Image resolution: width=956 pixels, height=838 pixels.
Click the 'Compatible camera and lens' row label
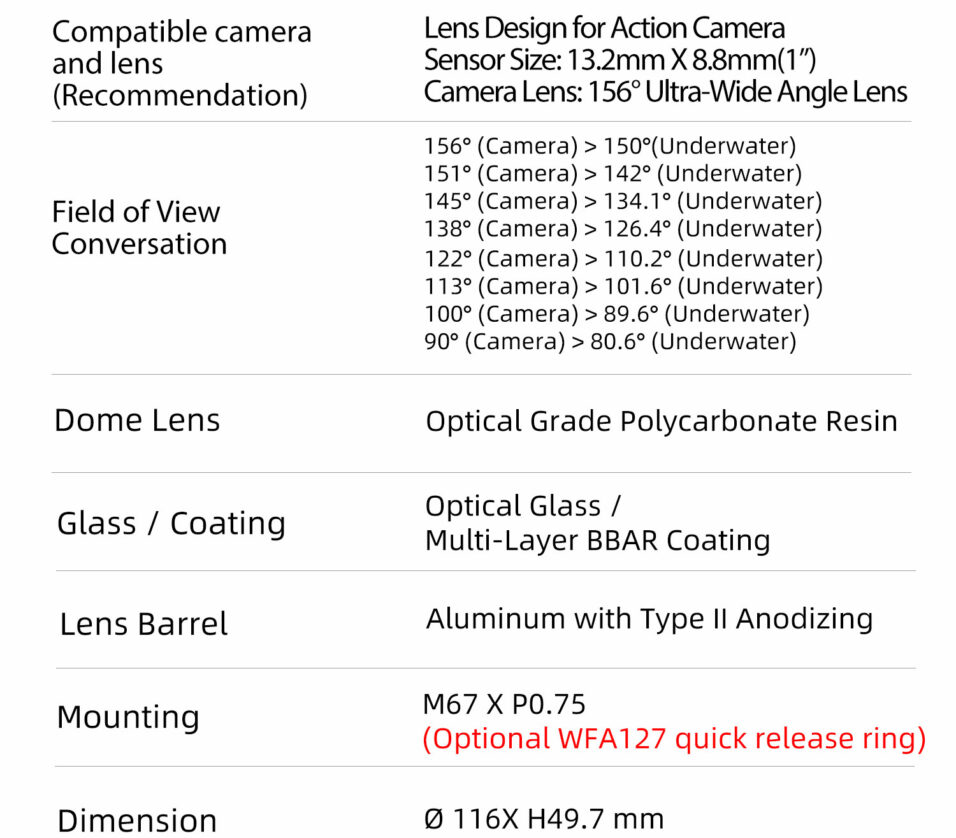click(x=181, y=63)
